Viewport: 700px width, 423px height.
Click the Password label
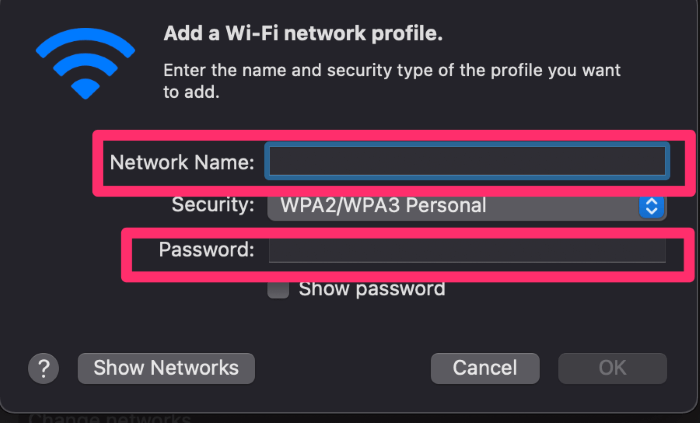206,249
